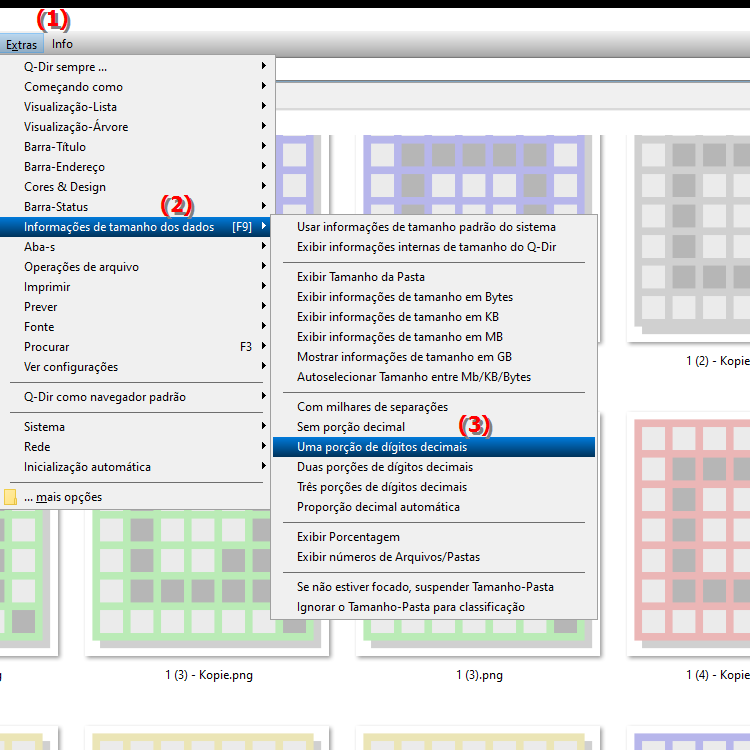The height and width of the screenshot is (750, 750).
Task: Expand the Barra-Título submenu
Action: coord(135,147)
